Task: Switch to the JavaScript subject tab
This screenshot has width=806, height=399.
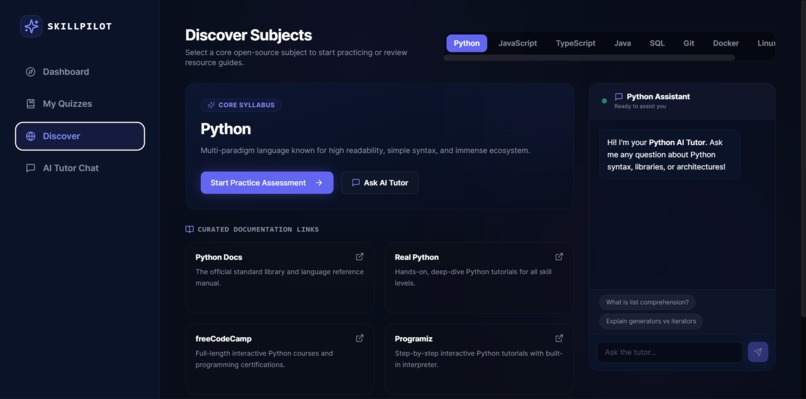Action: tap(517, 43)
